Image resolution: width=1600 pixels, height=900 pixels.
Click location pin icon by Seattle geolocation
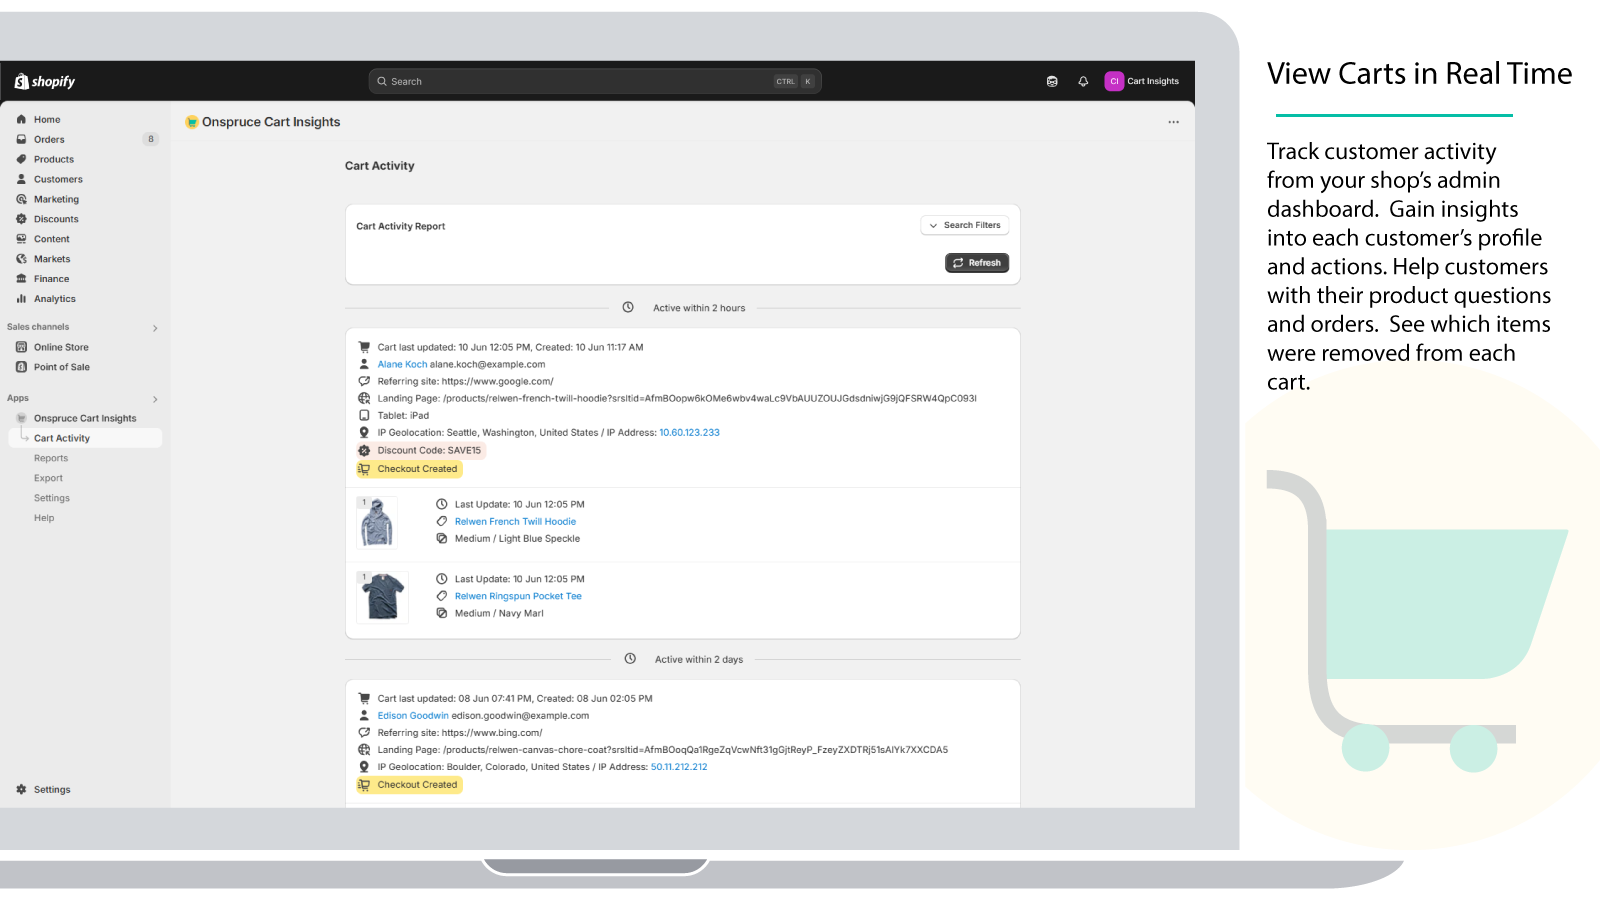[364, 432]
